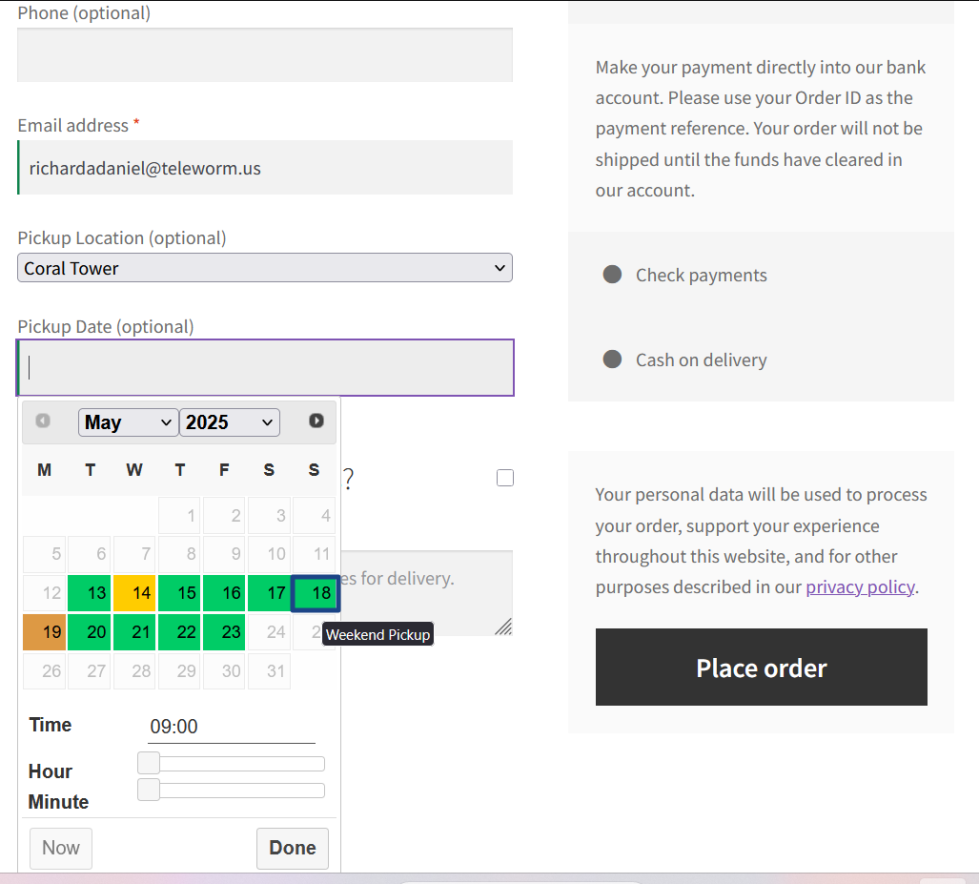Viewport: 979px width, 884px height.
Task: Open the year dropdown showing 2025
Action: (x=230, y=422)
